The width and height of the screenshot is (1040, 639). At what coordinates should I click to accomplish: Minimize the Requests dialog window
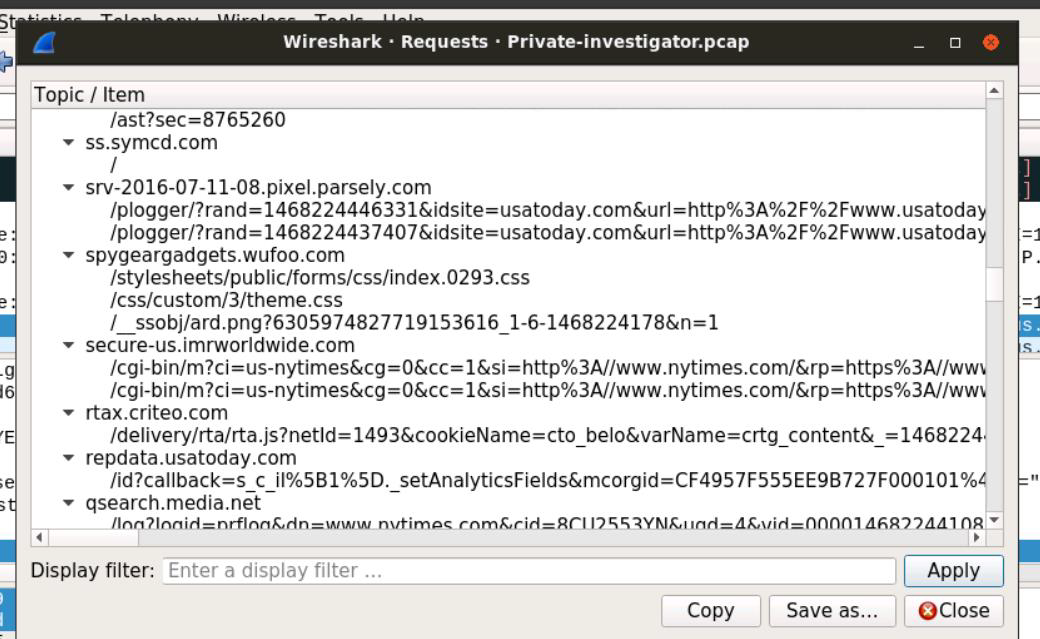coord(919,43)
